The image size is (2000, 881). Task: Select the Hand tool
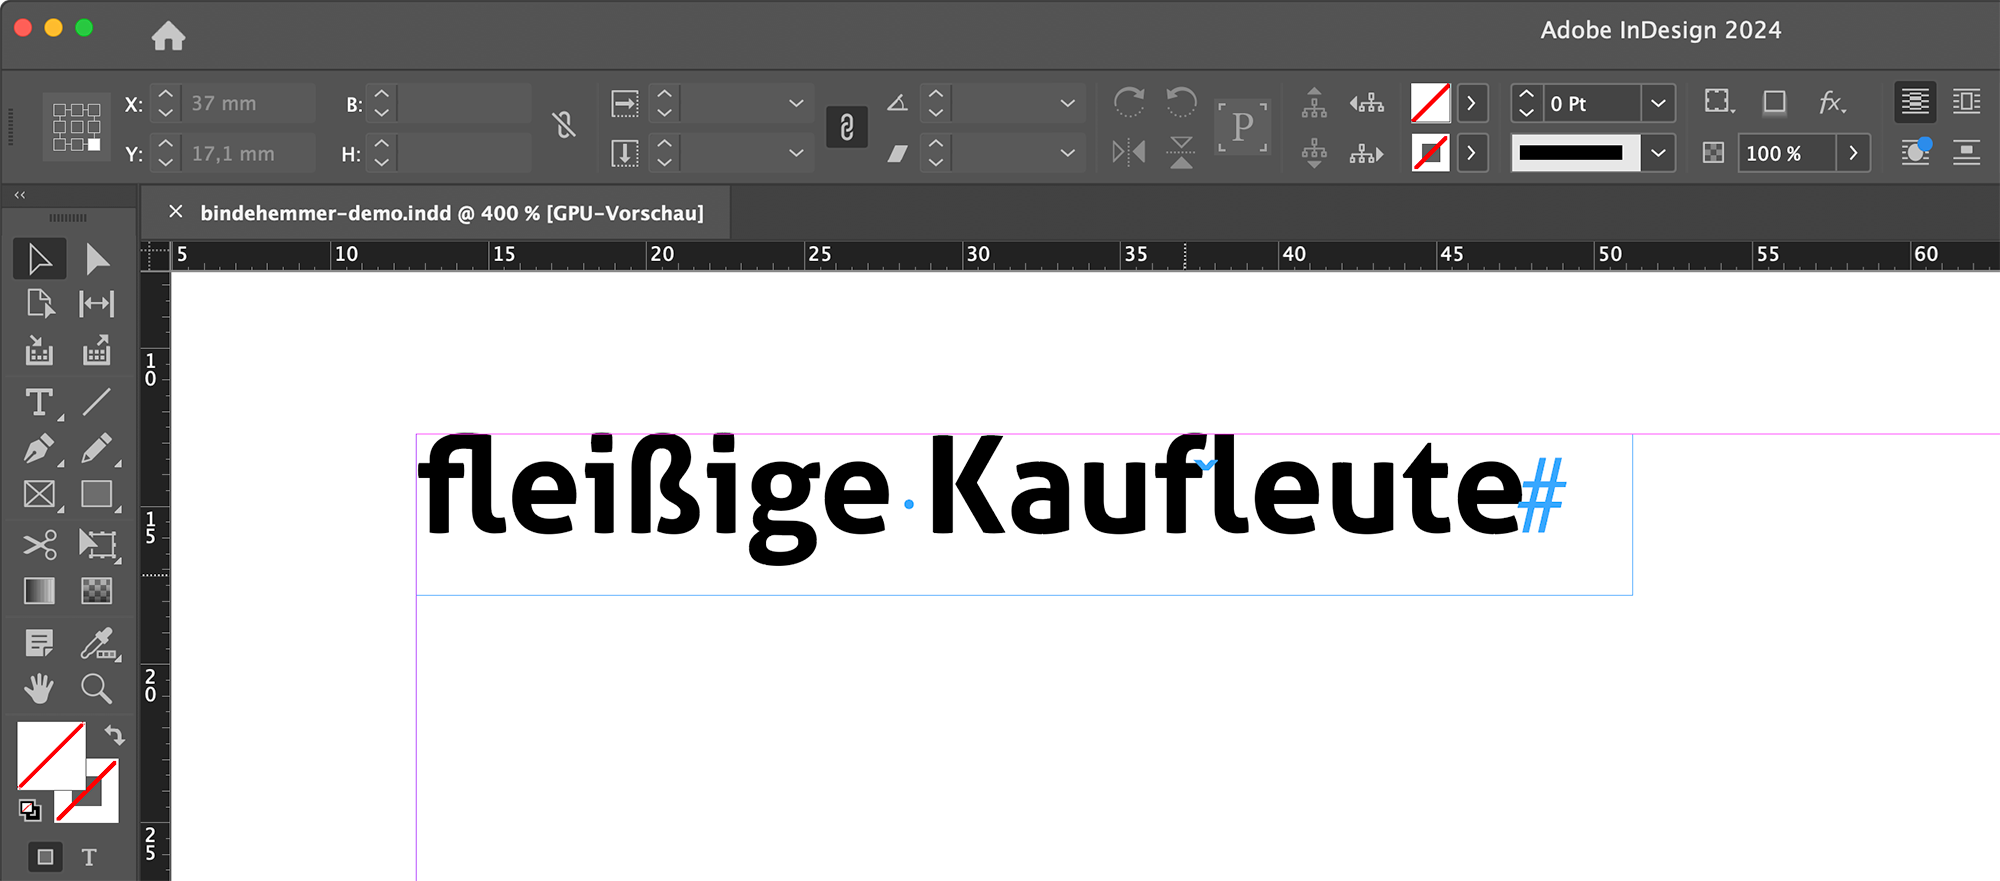pyautogui.click(x=40, y=688)
